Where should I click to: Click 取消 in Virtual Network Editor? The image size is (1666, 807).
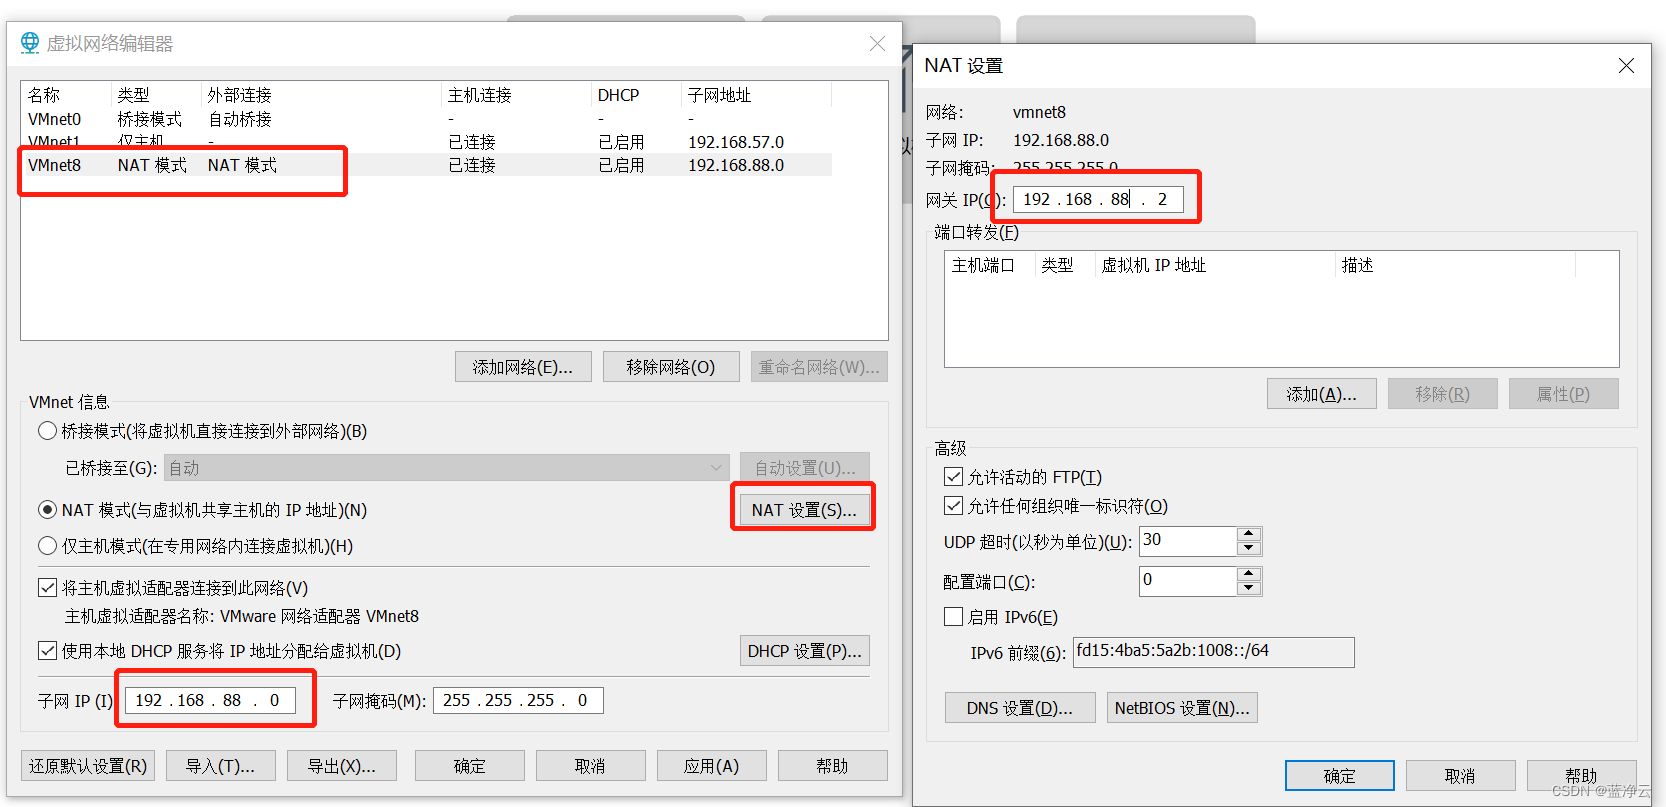[591, 766]
